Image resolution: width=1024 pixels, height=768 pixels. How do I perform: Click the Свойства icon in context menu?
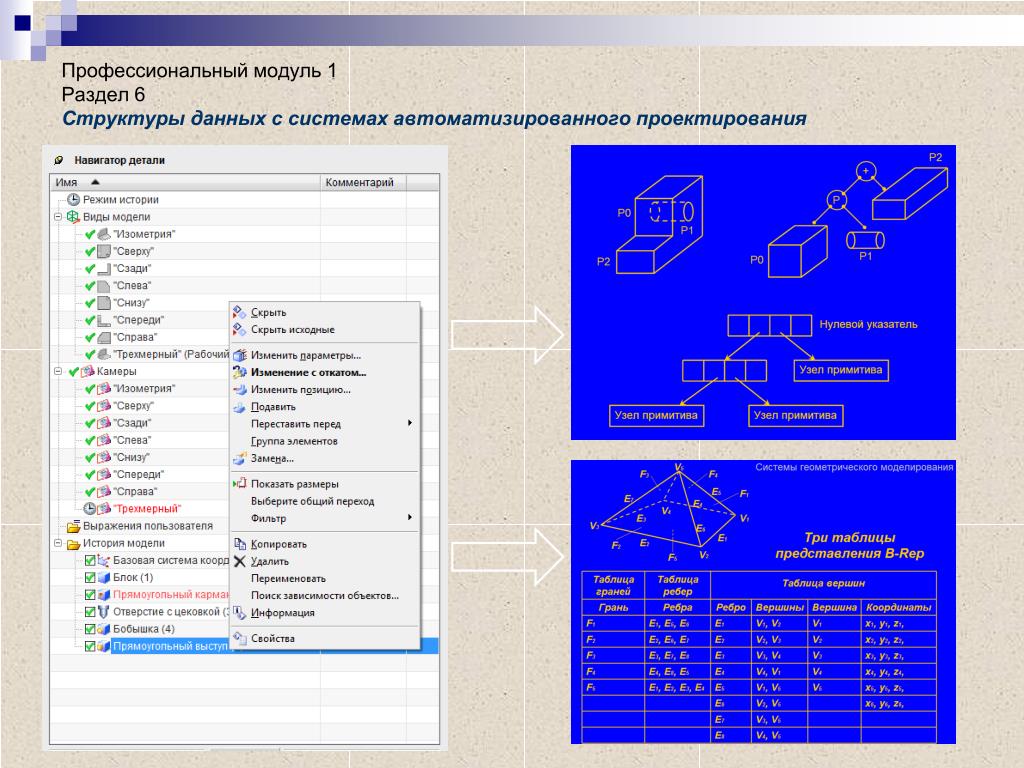[240, 638]
